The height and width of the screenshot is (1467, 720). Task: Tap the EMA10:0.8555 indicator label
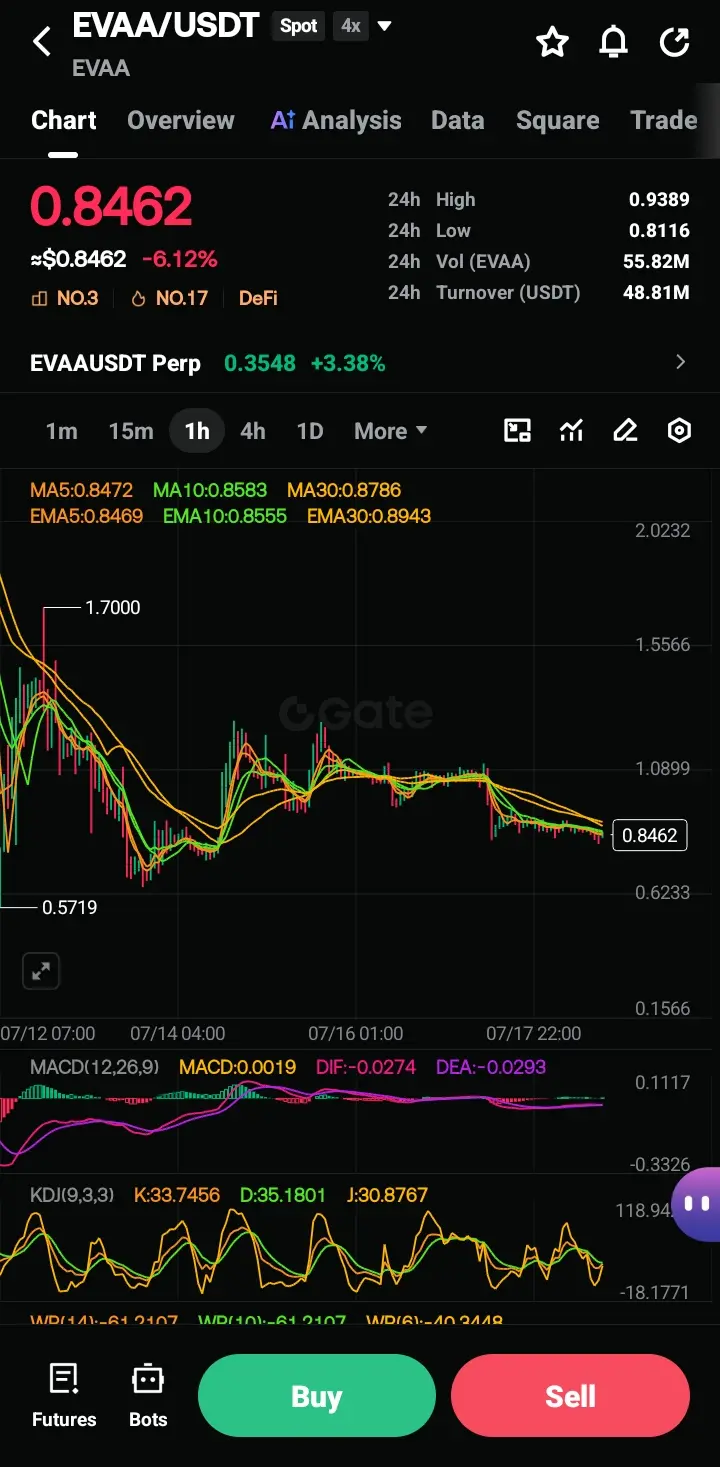[225, 516]
